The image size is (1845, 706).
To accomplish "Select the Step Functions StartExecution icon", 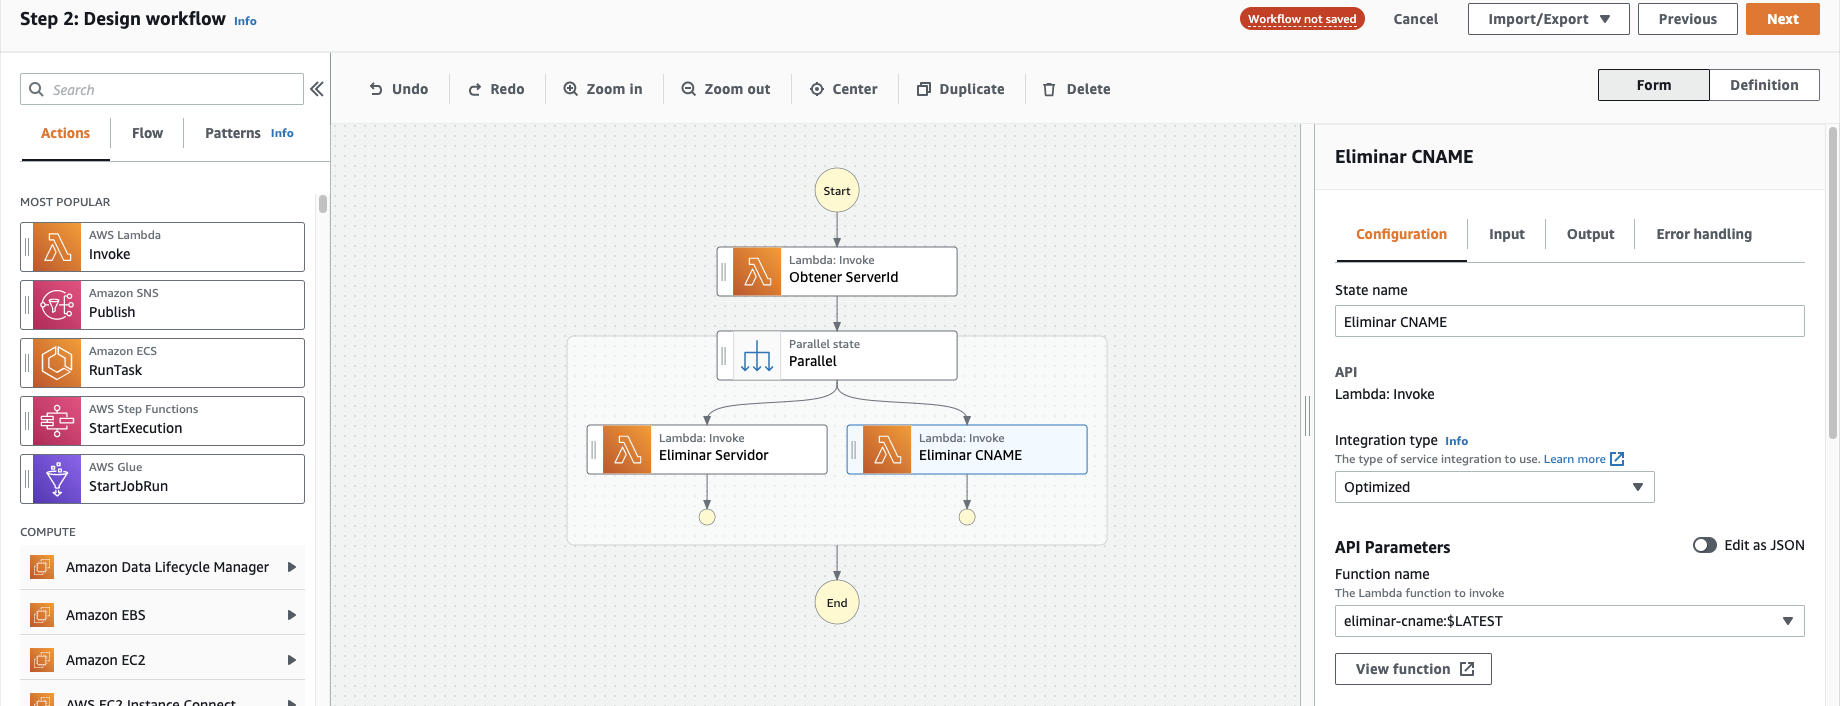I will (57, 421).
